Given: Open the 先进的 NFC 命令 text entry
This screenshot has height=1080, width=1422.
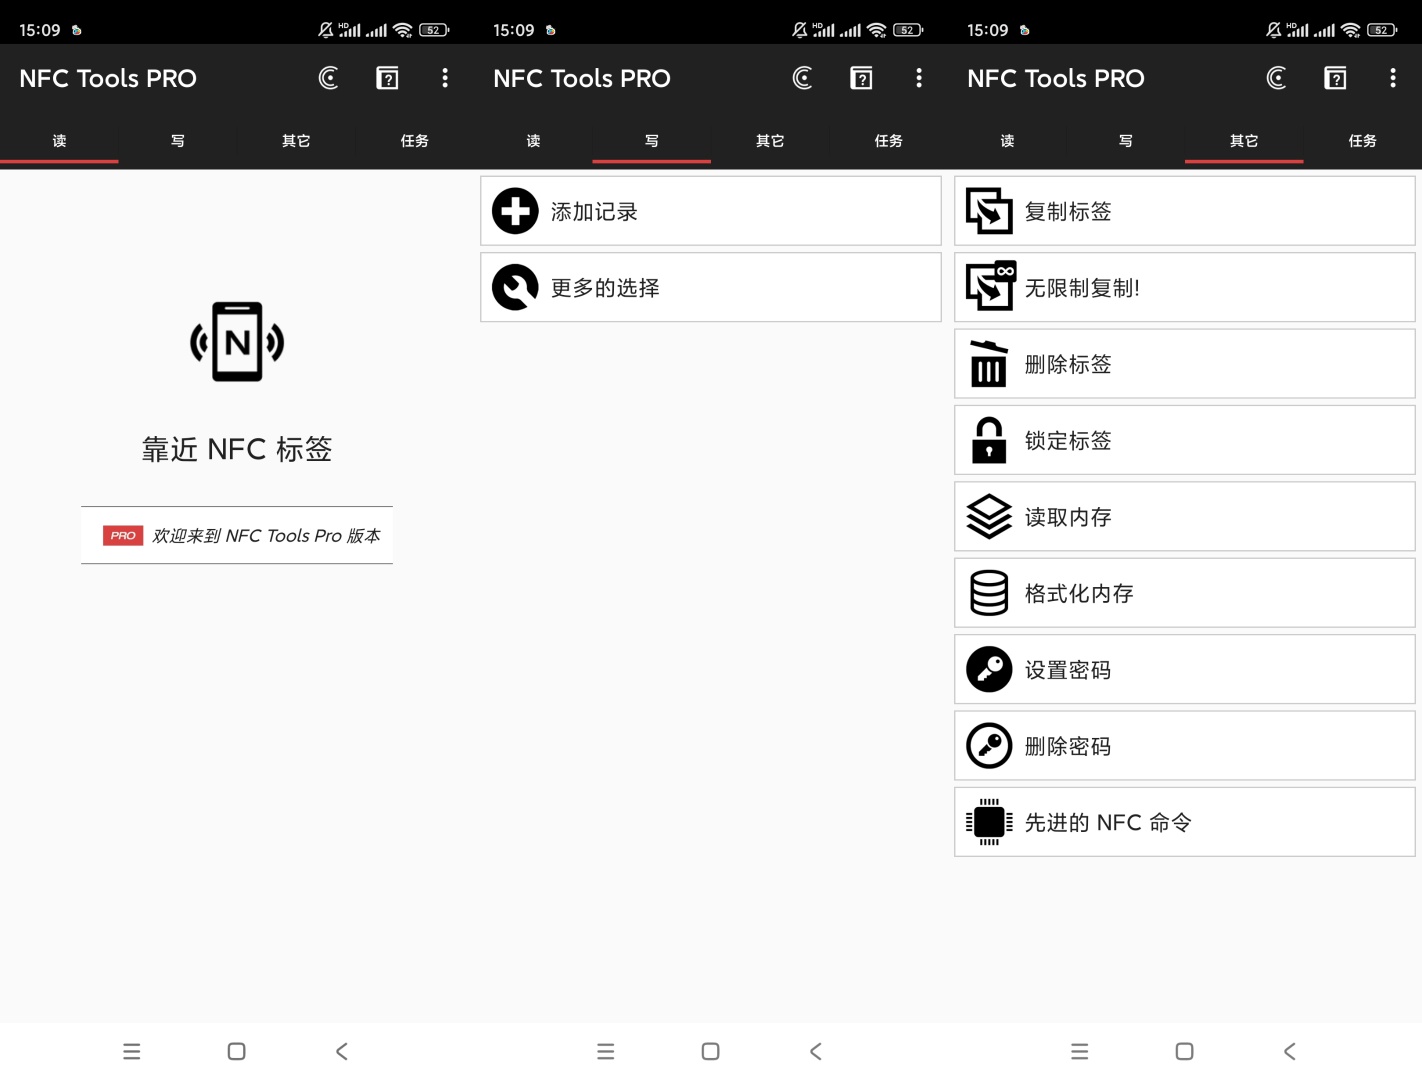Looking at the screenshot, I should click(x=1108, y=822).
